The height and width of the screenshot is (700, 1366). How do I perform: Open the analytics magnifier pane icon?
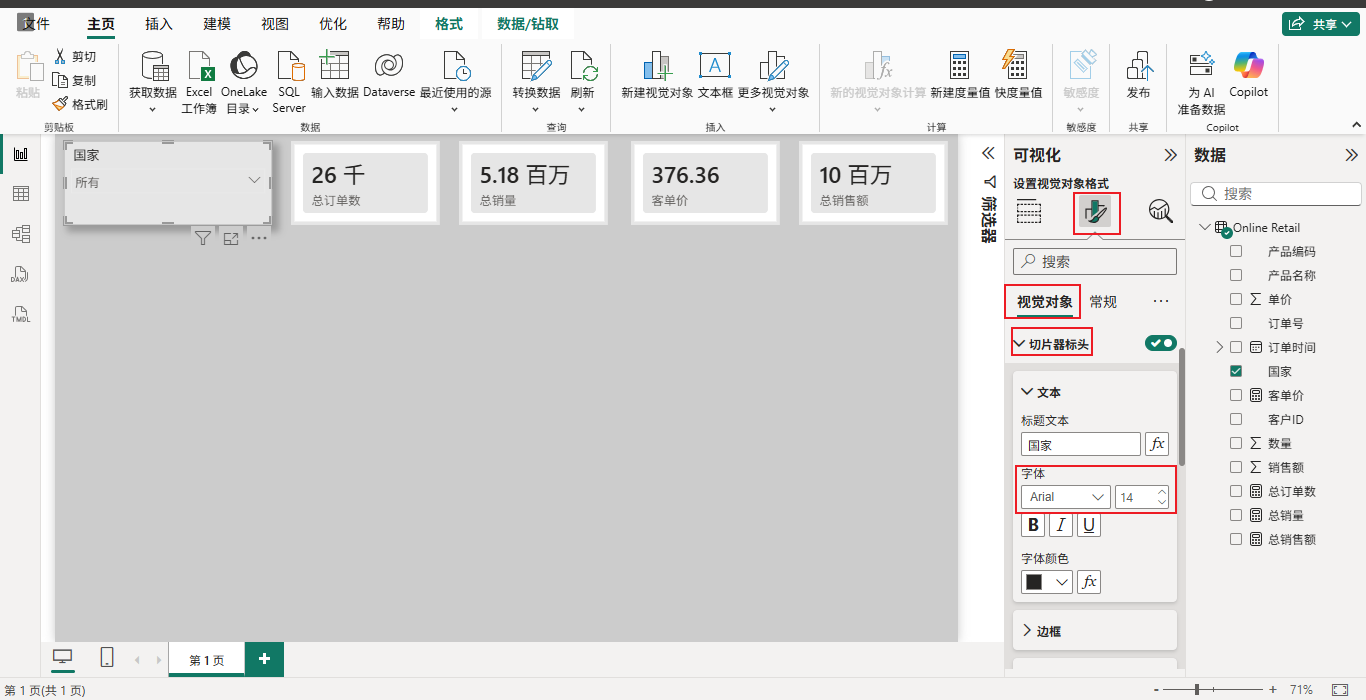(1160, 211)
